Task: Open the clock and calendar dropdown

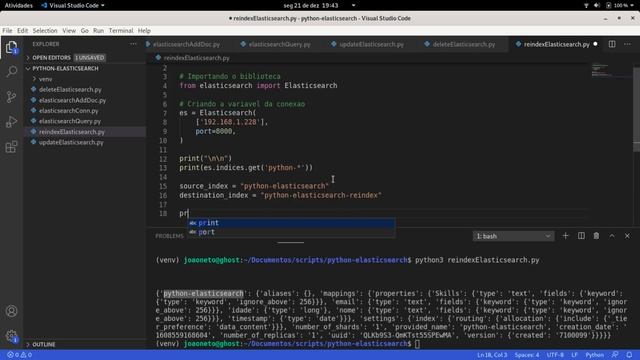Action: click(311, 5)
